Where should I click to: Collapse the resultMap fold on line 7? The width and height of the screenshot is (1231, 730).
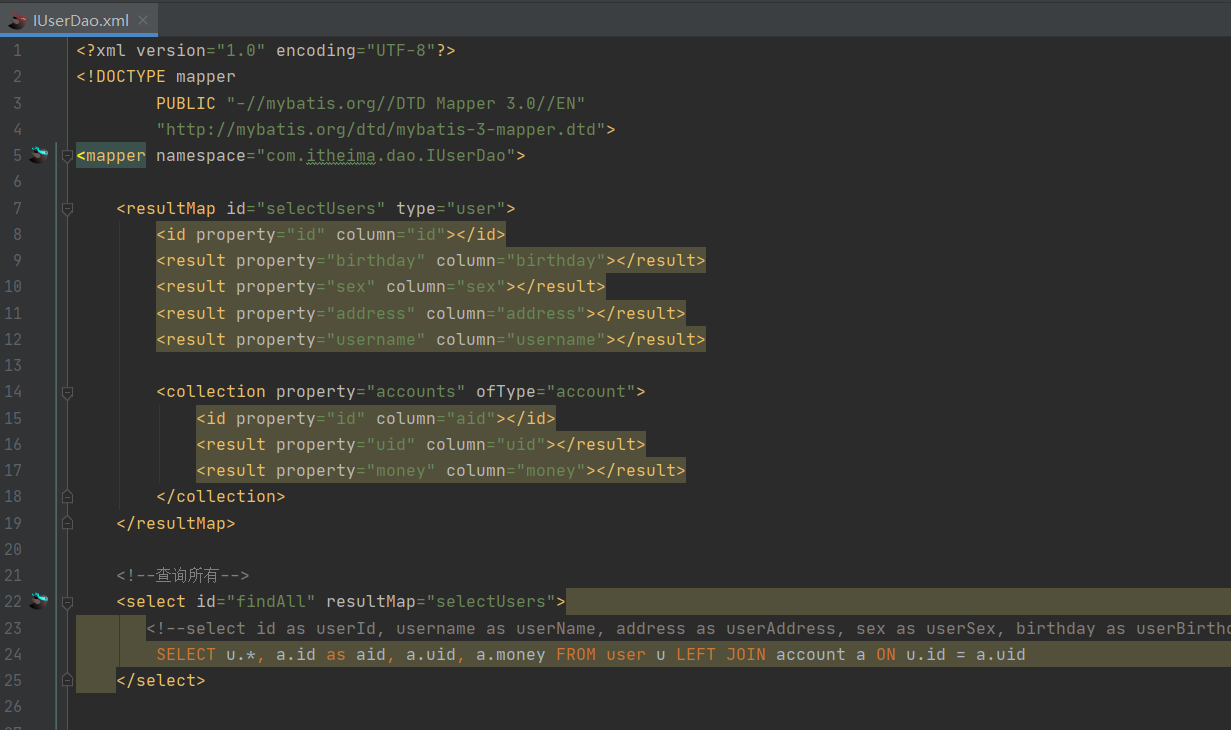(x=67, y=208)
